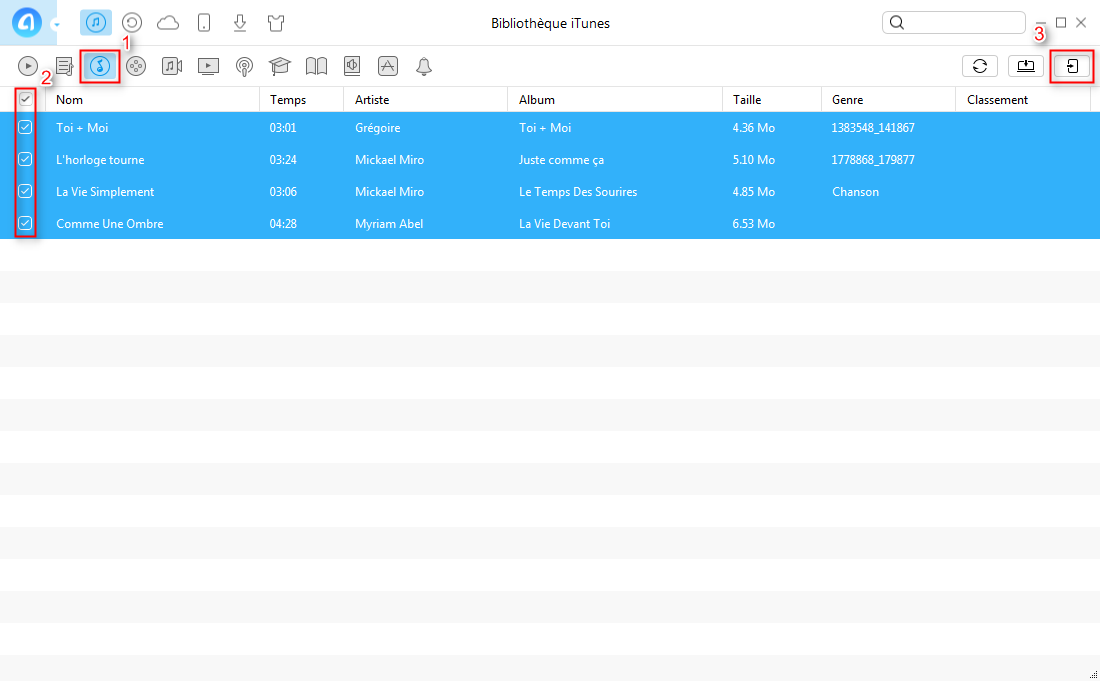
Task: Click the size 4.36 Mo cell
Action: (x=753, y=128)
